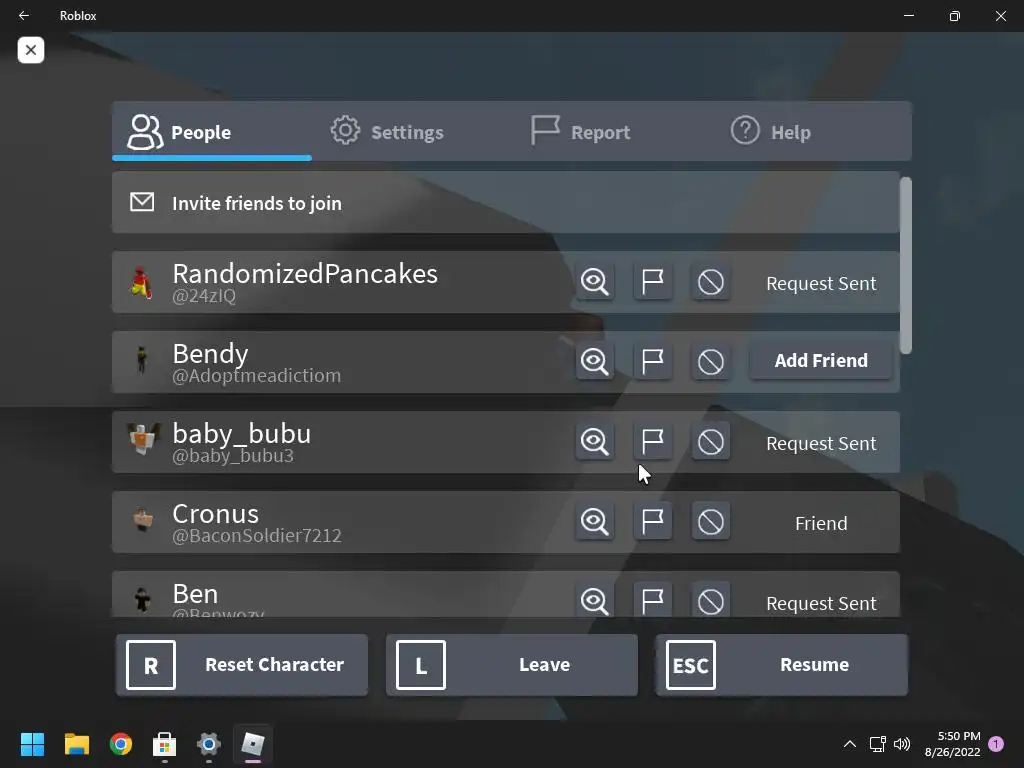Screen dimensions: 1024x768
Task: Block Bendy with the block icon
Action: (x=711, y=362)
